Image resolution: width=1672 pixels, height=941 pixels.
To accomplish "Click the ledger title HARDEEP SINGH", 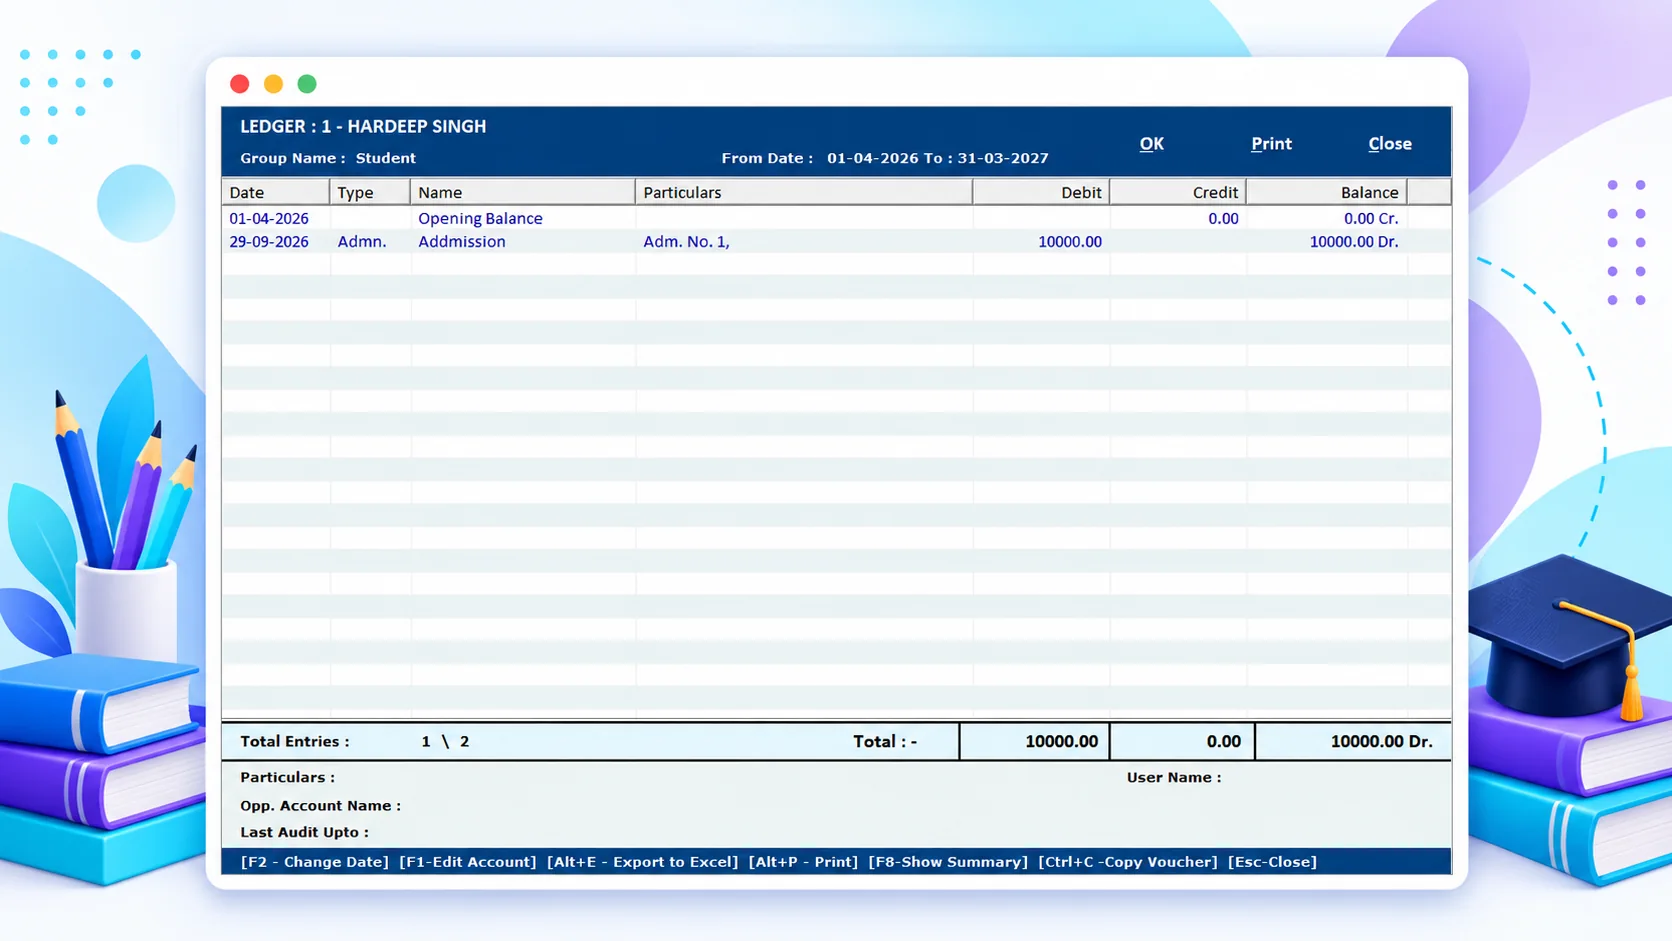I will coord(417,126).
